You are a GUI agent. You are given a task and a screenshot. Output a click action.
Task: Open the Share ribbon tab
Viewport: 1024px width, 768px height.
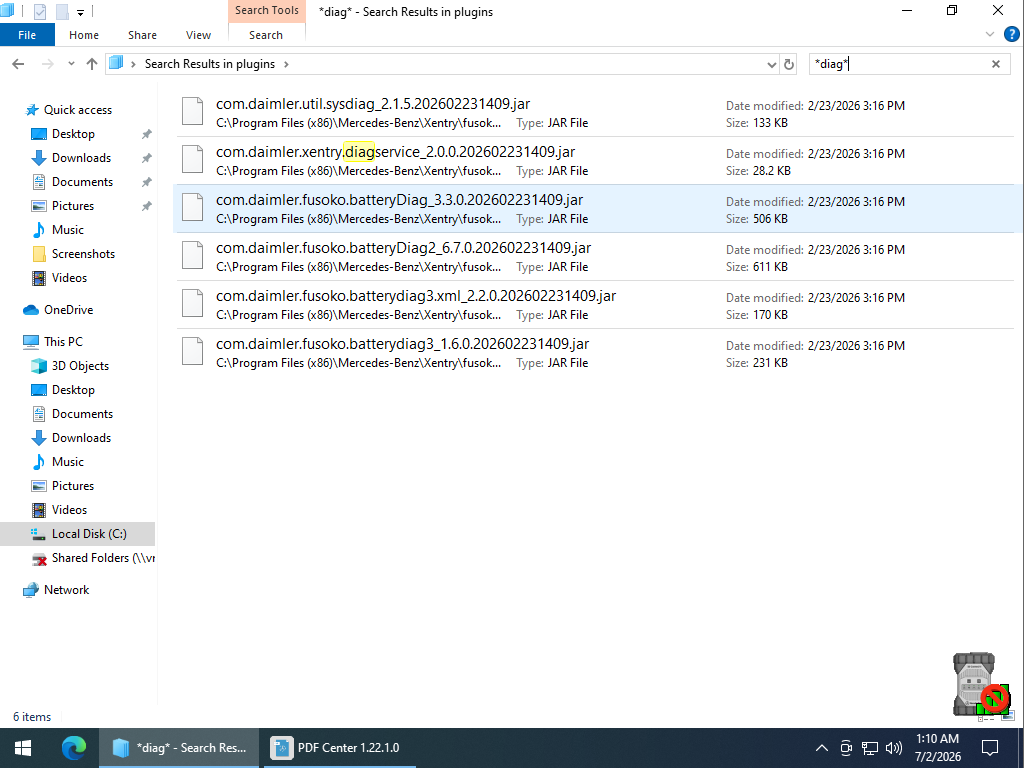[142, 35]
